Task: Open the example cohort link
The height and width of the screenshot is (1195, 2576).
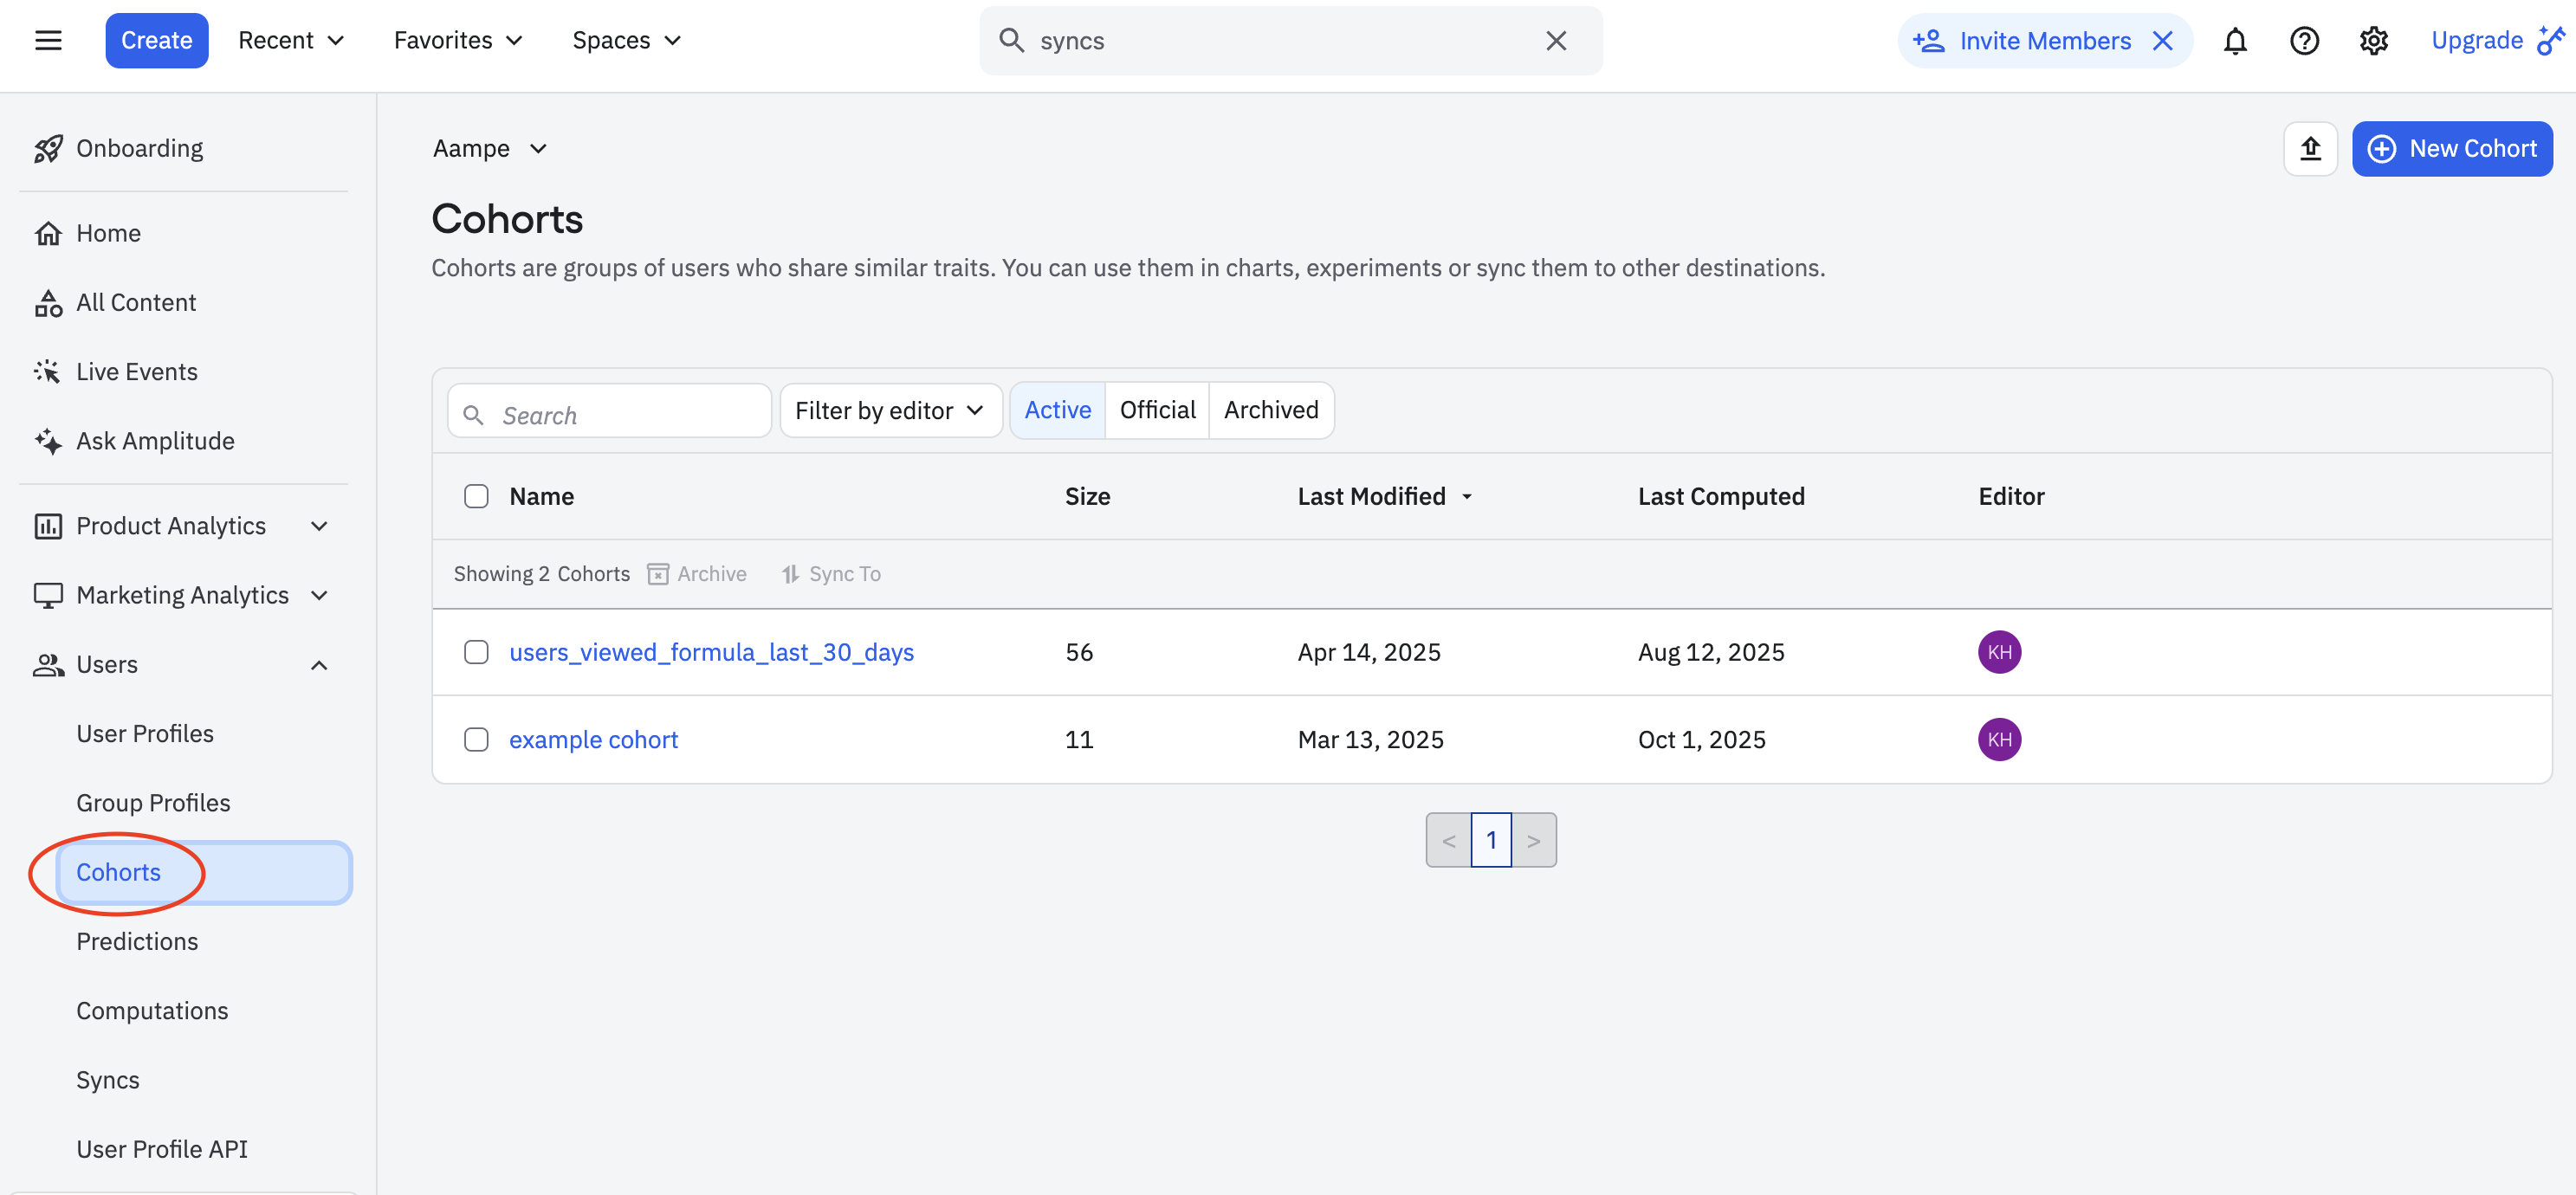Action: 593,739
